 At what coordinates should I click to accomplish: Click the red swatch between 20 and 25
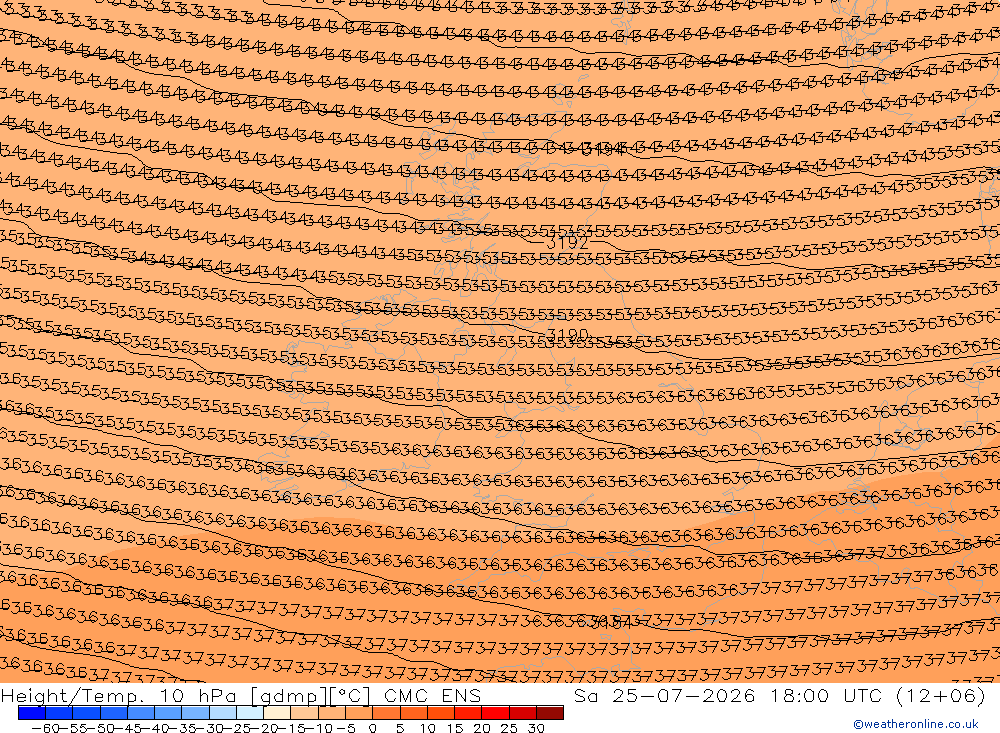[x=496, y=712]
